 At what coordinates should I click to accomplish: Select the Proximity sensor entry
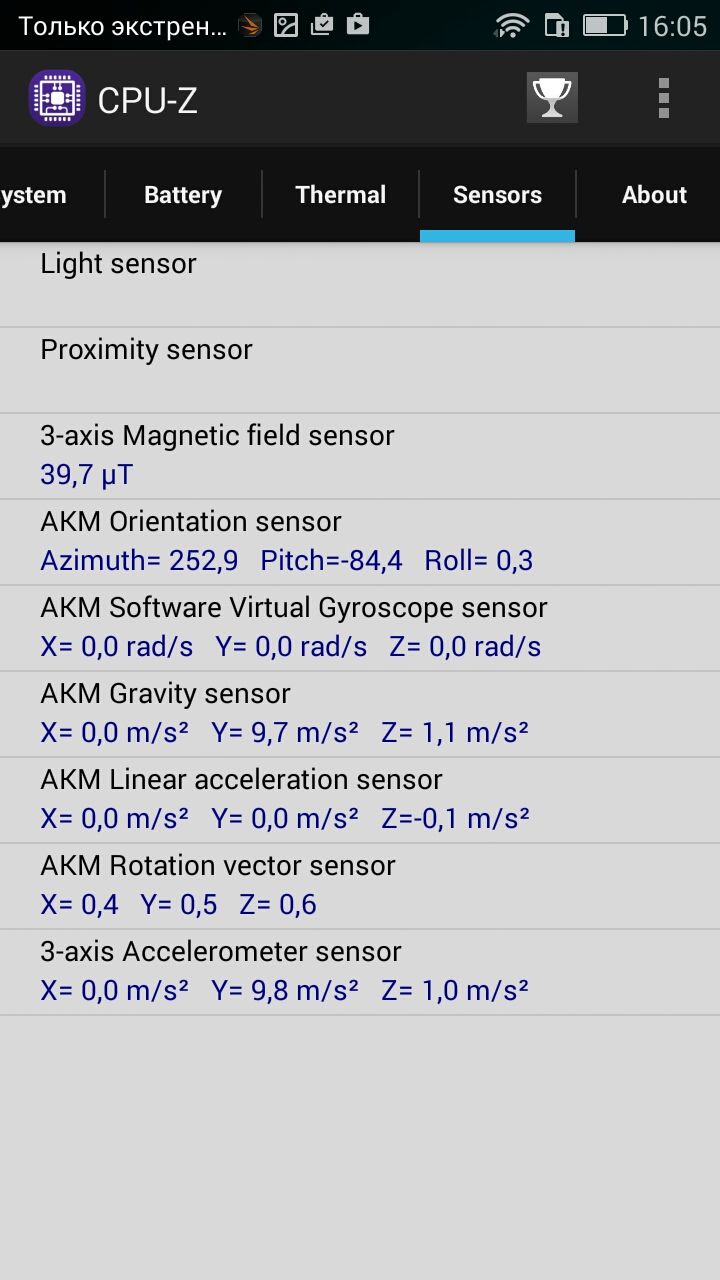click(360, 370)
